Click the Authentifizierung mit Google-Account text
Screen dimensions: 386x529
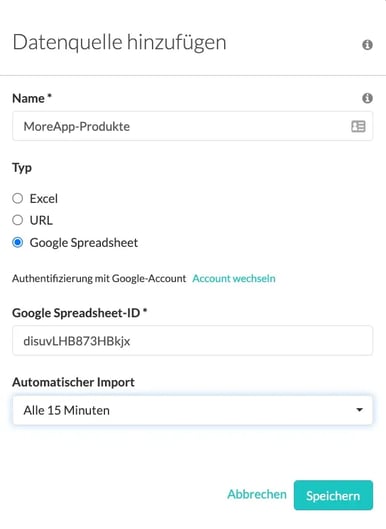pyautogui.click(x=99, y=279)
